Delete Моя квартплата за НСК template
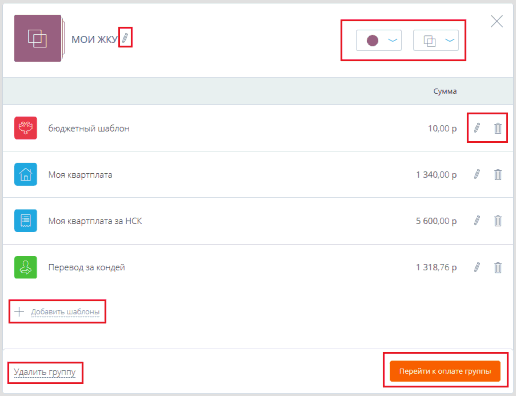 pyautogui.click(x=498, y=220)
